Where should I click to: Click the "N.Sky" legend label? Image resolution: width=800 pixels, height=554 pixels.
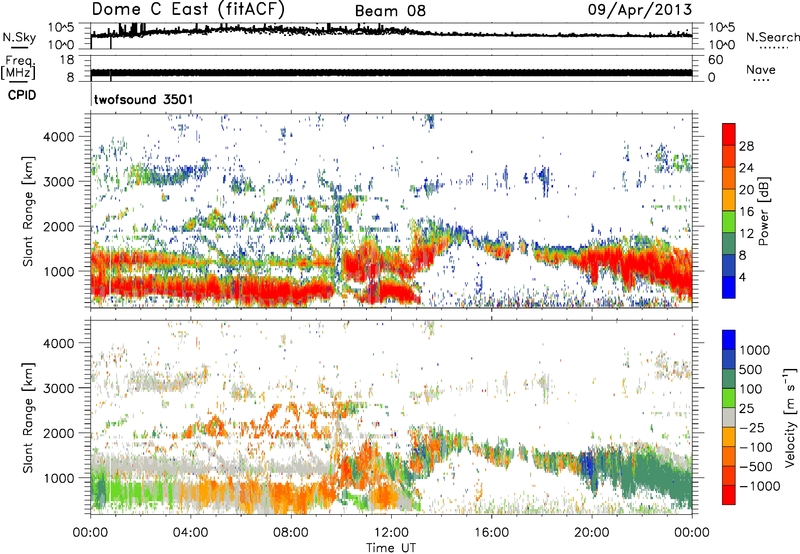[19, 37]
